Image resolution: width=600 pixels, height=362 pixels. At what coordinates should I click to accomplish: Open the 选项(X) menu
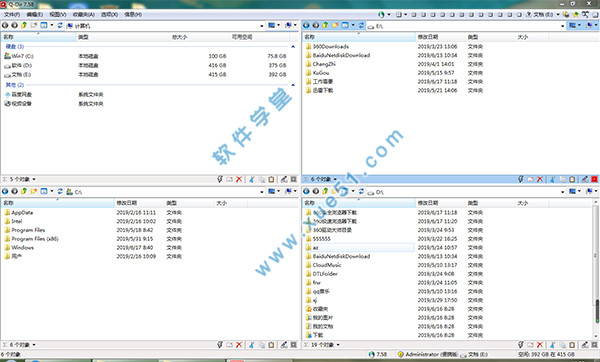point(109,15)
